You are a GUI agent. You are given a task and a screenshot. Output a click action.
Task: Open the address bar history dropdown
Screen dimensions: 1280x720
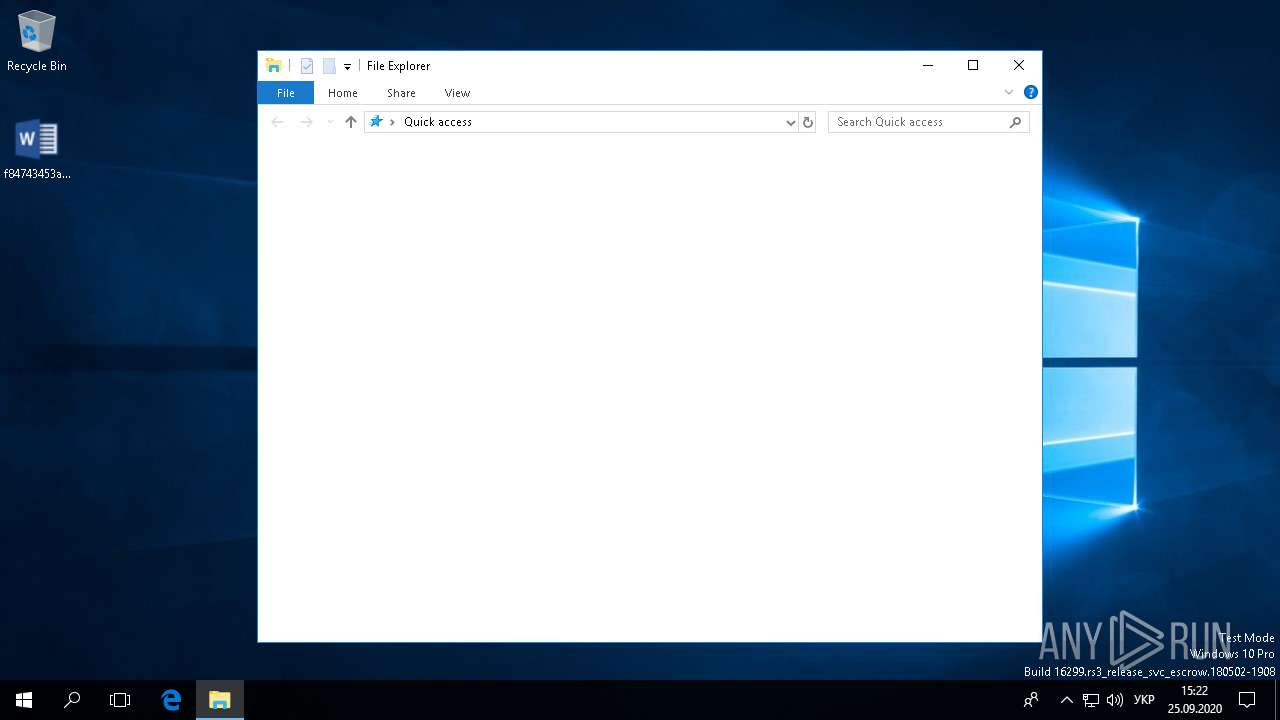[x=791, y=122]
